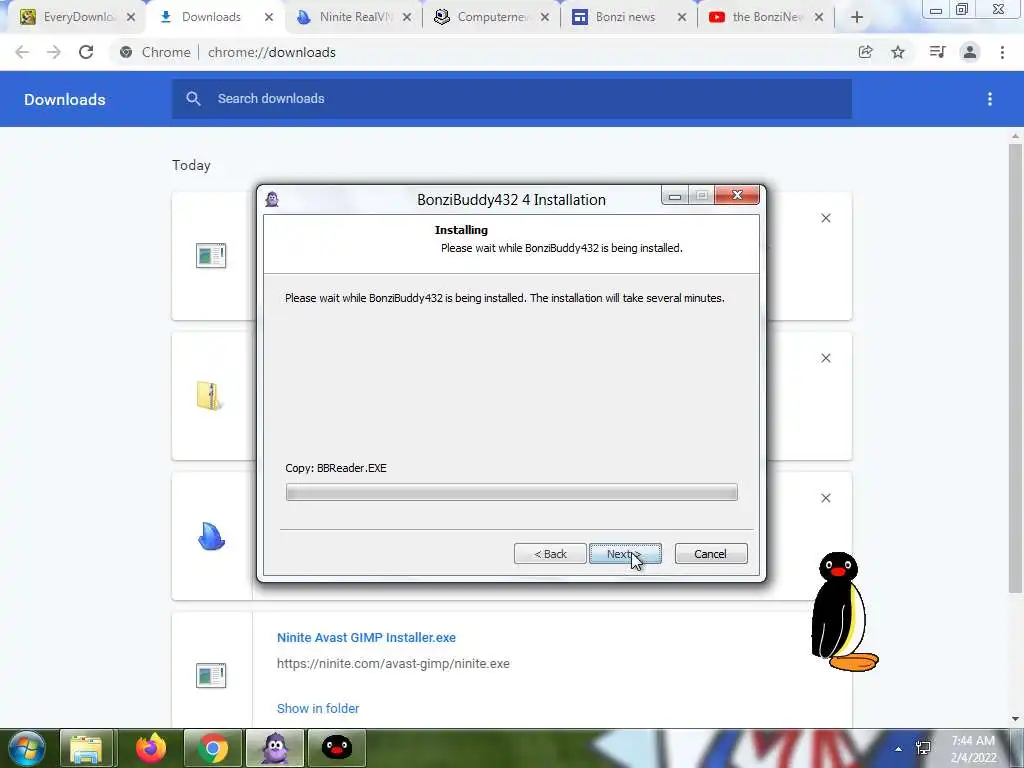Click the first download's file icon
1024x768 pixels.
click(x=211, y=255)
